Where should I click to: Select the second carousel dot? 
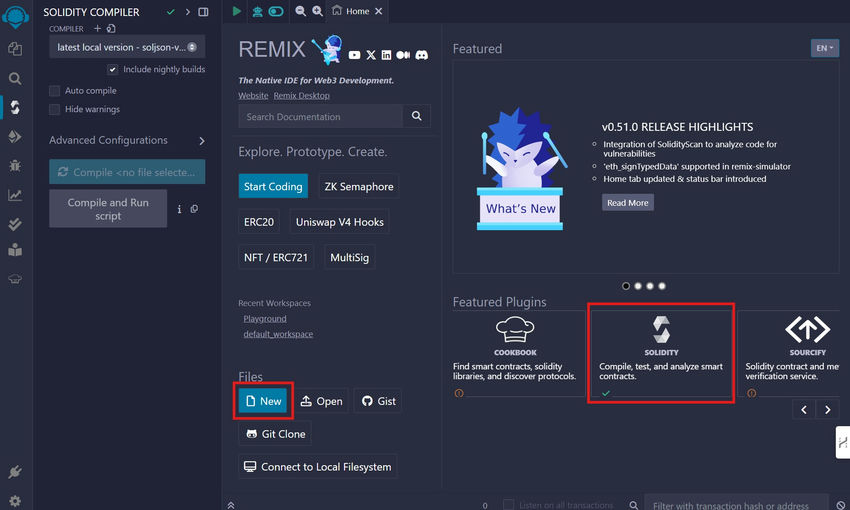point(638,286)
